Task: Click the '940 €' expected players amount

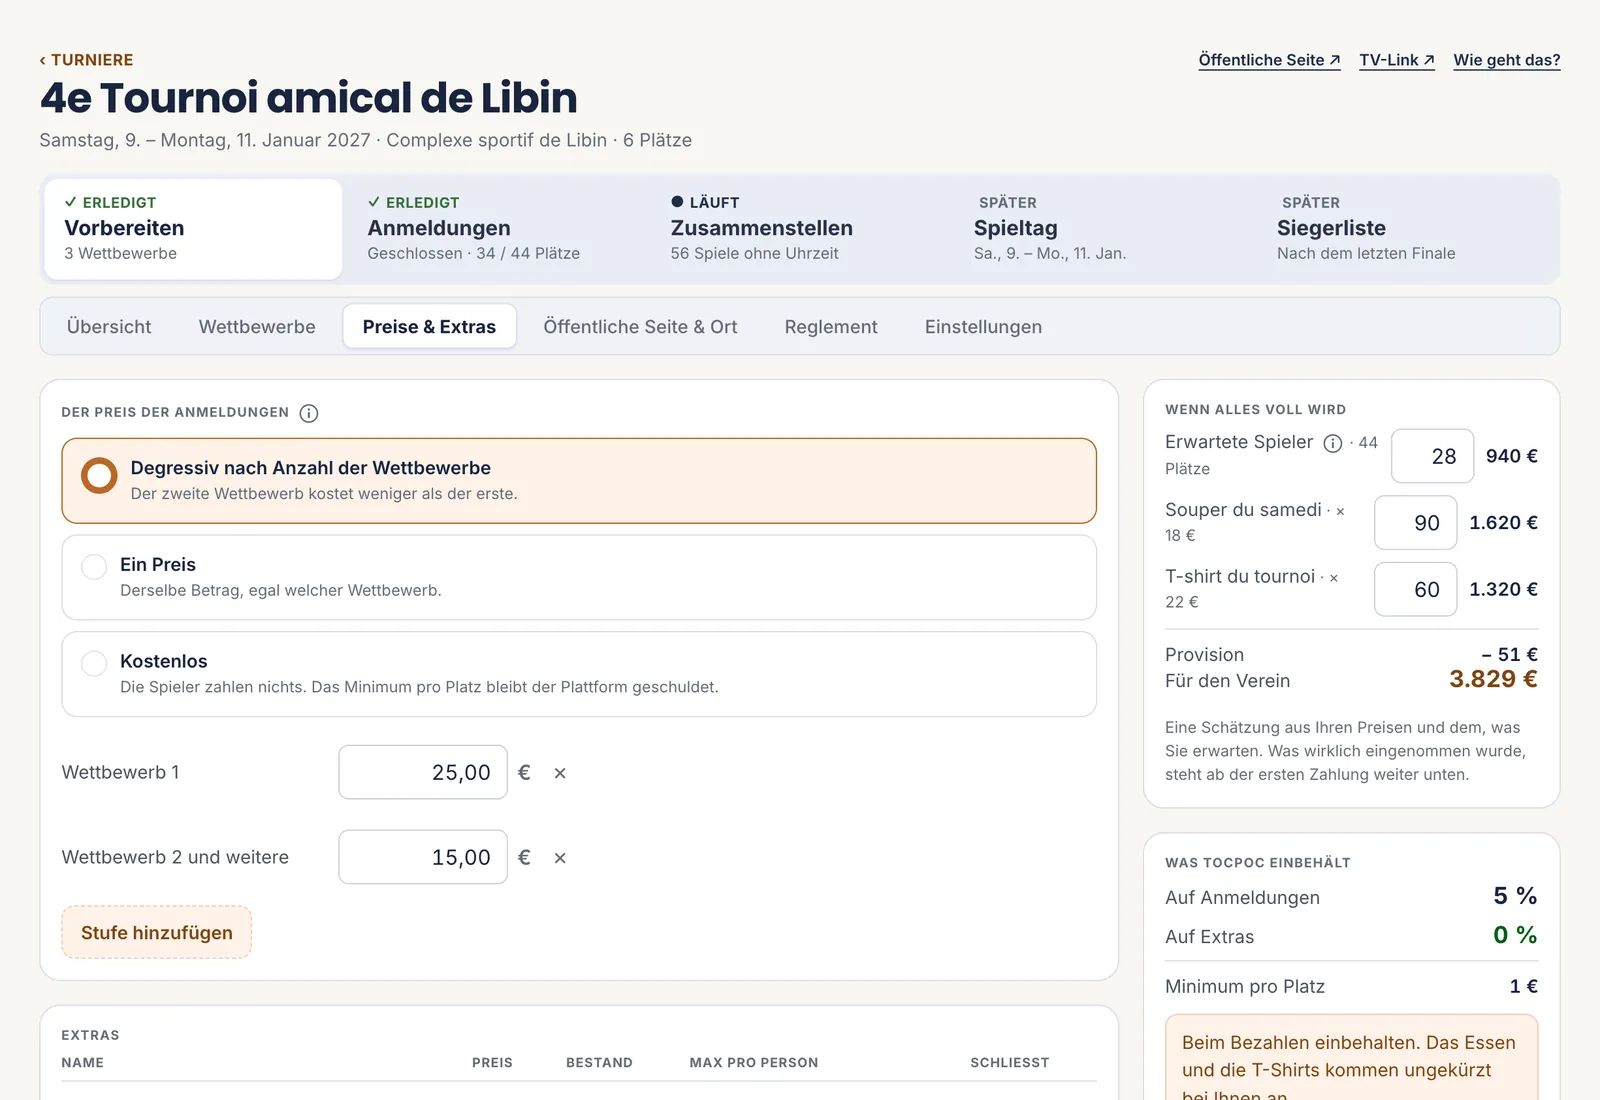Action: tap(1512, 456)
